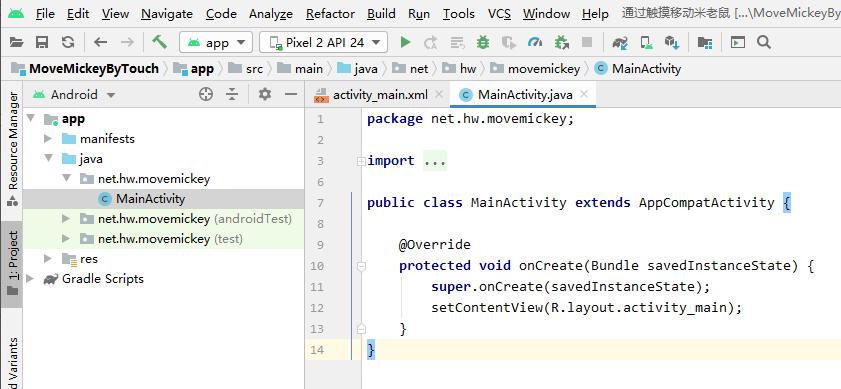The height and width of the screenshot is (389, 841).
Task: Open the app run configuration dropdown
Action: point(216,42)
